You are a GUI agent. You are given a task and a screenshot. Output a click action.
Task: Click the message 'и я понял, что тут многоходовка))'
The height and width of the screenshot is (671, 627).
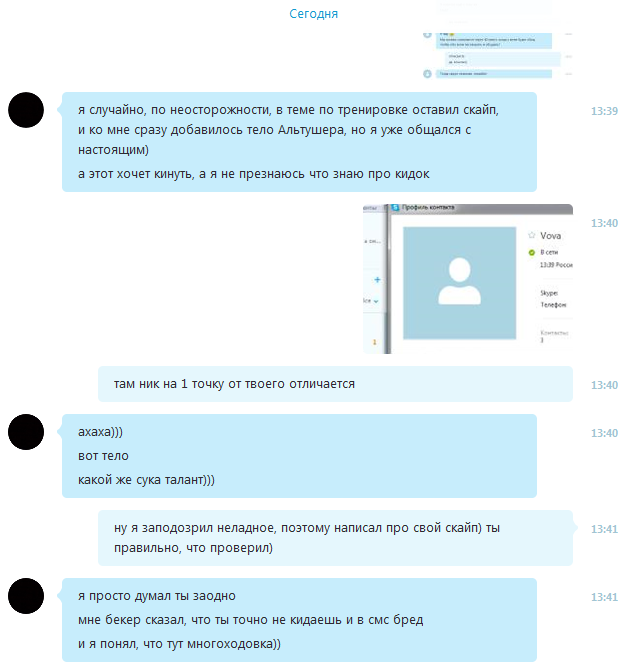click(179, 644)
